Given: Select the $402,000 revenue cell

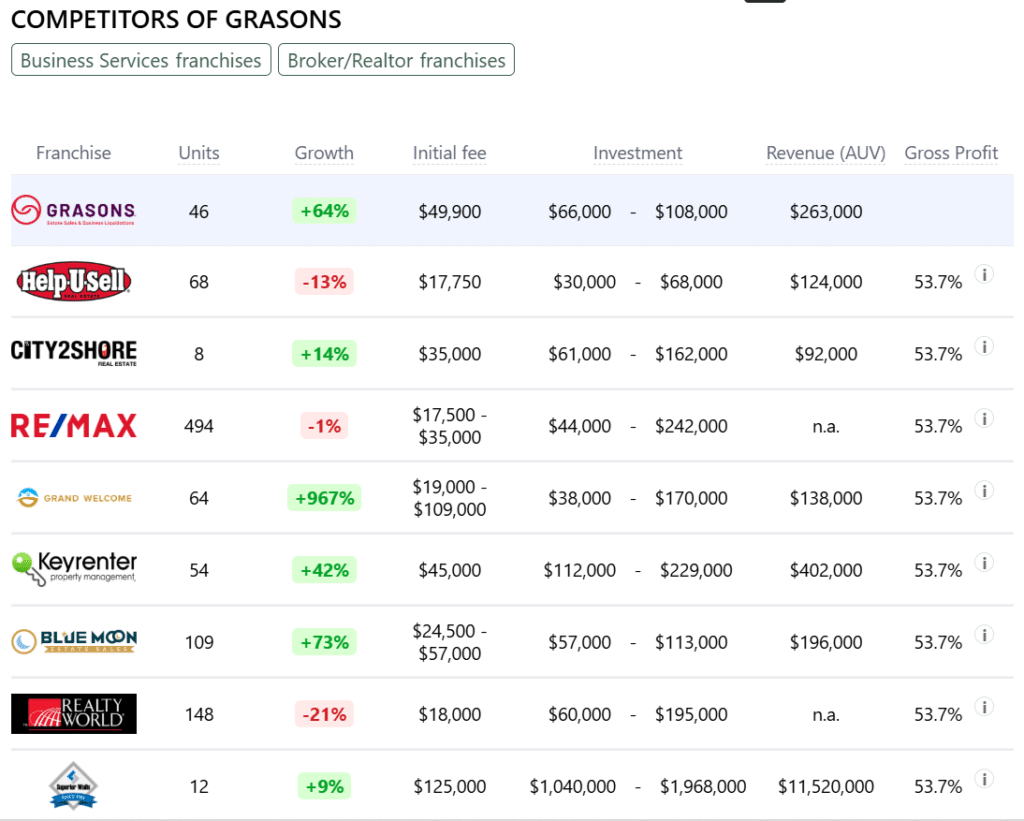Looking at the screenshot, I should [x=825, y=570].
